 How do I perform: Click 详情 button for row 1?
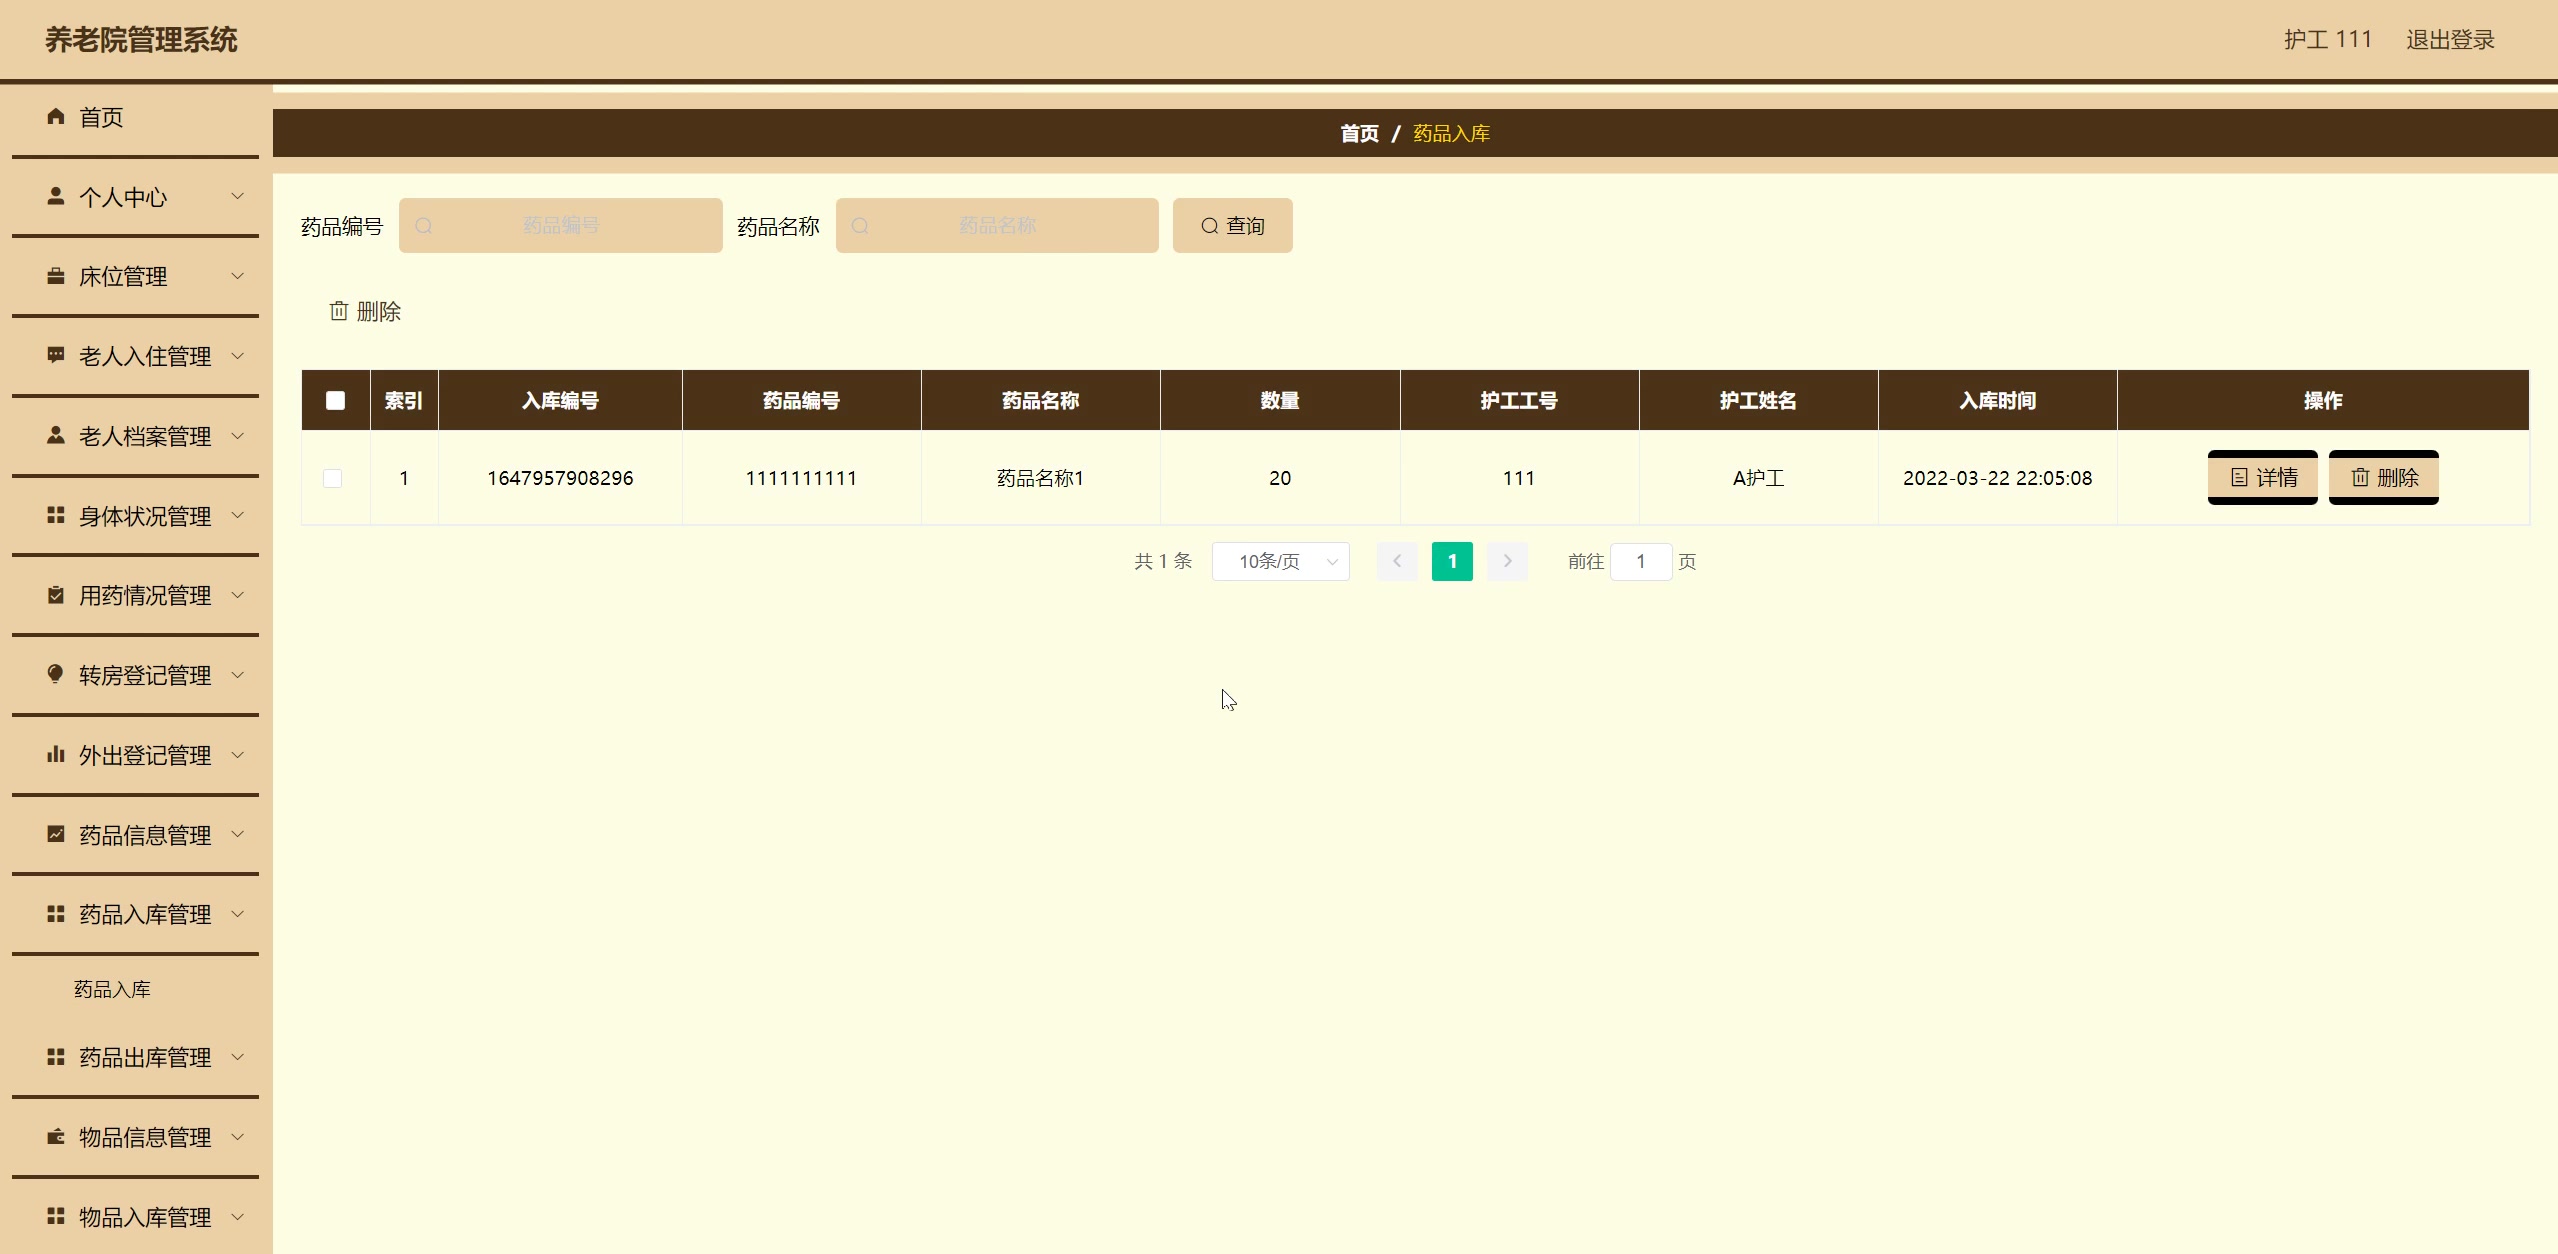2262,478
